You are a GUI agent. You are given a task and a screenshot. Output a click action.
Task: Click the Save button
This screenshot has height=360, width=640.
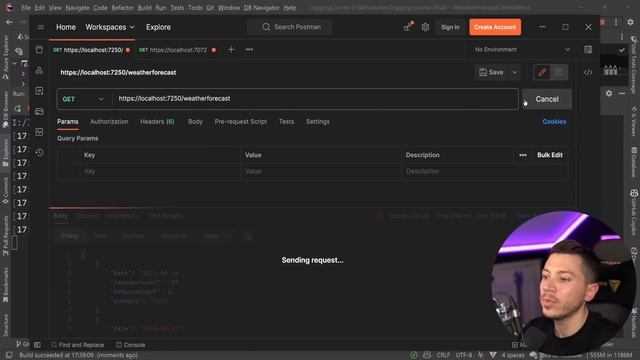(491, 73)
